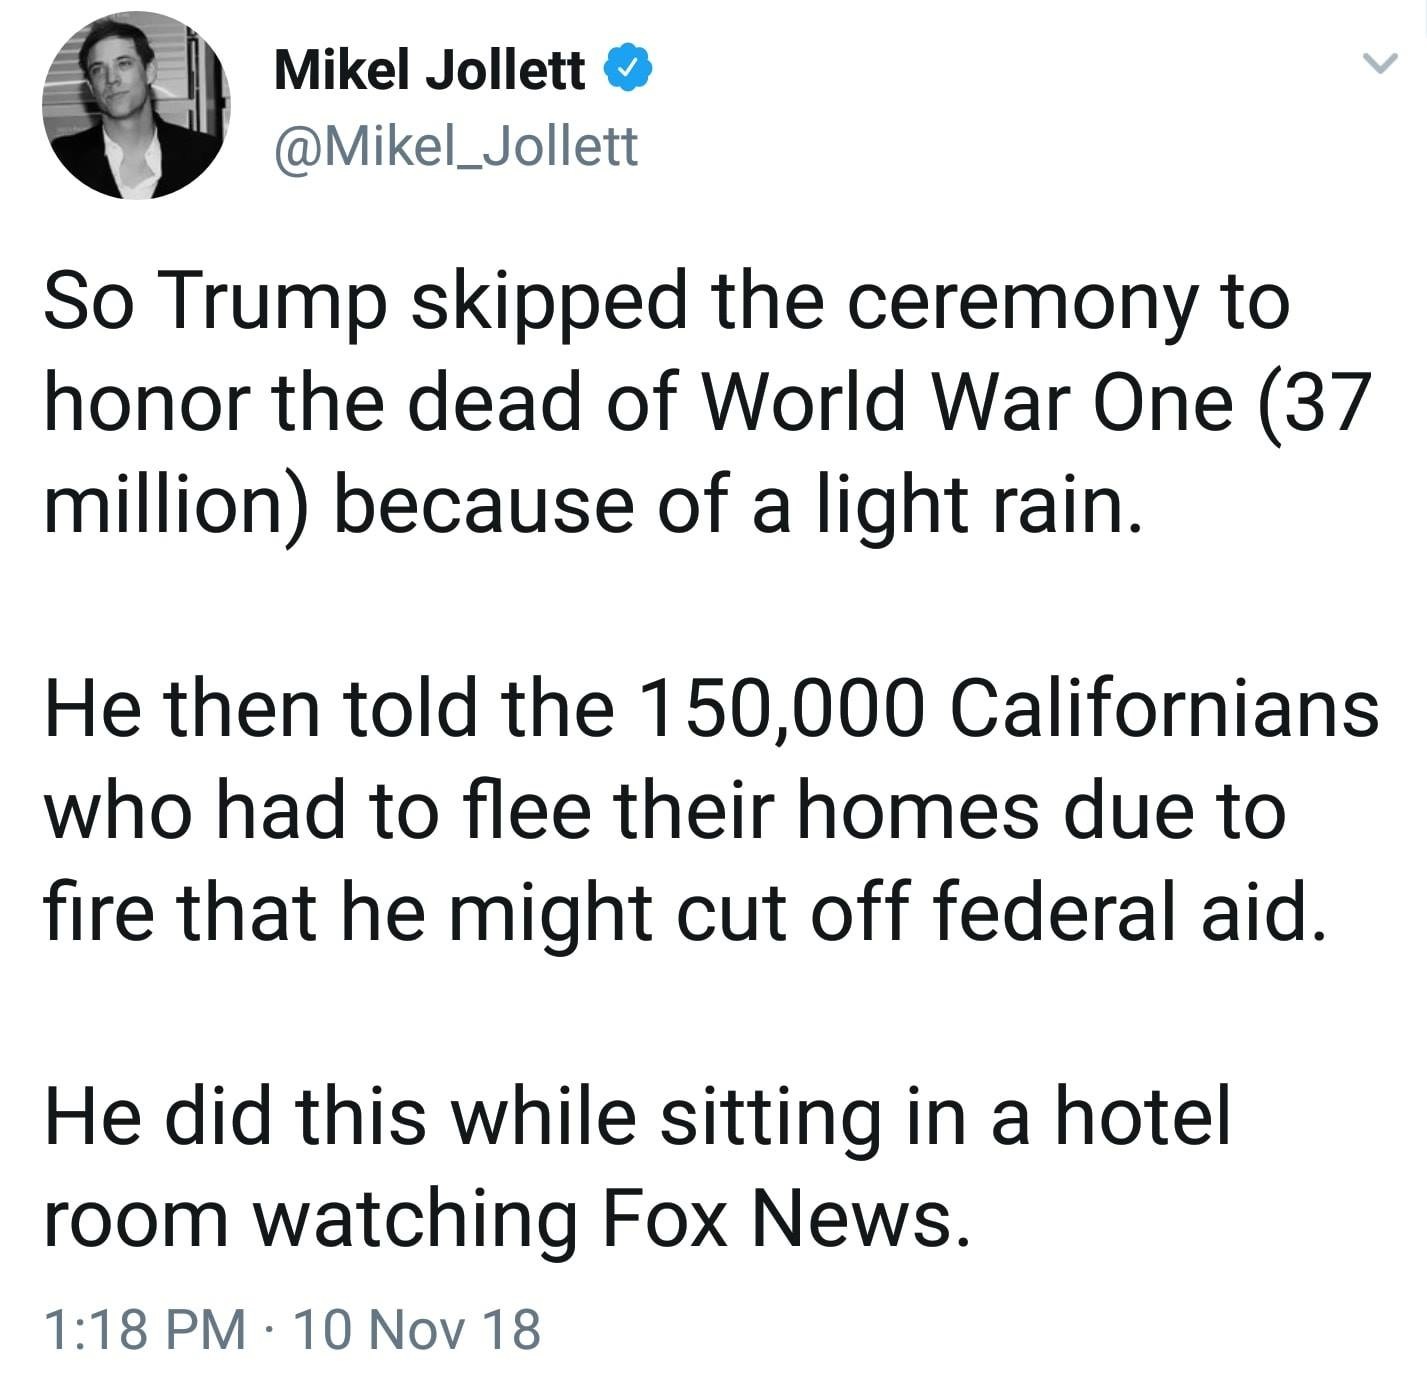Click the paragraph about Californians fleeing fire
Screen dimensions: 1427x1373
coord(700,811)
